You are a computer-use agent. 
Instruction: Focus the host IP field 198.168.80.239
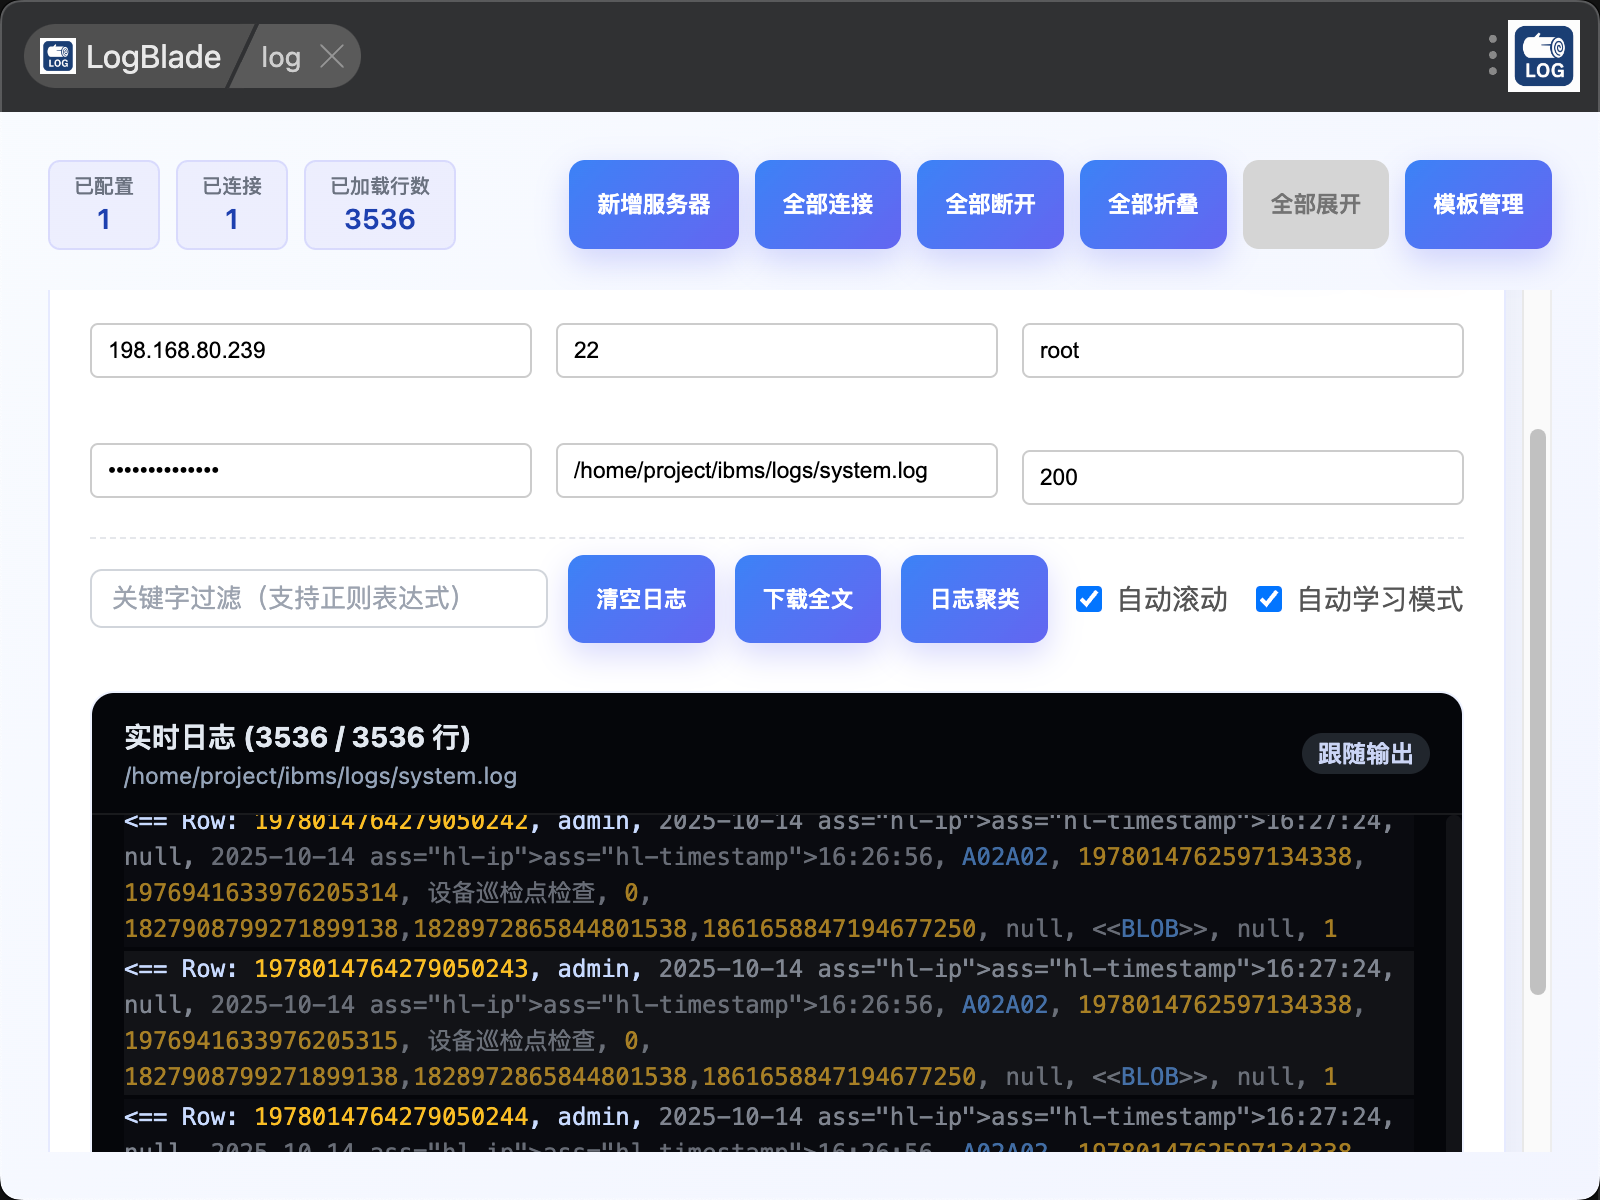tap(310, 350)
